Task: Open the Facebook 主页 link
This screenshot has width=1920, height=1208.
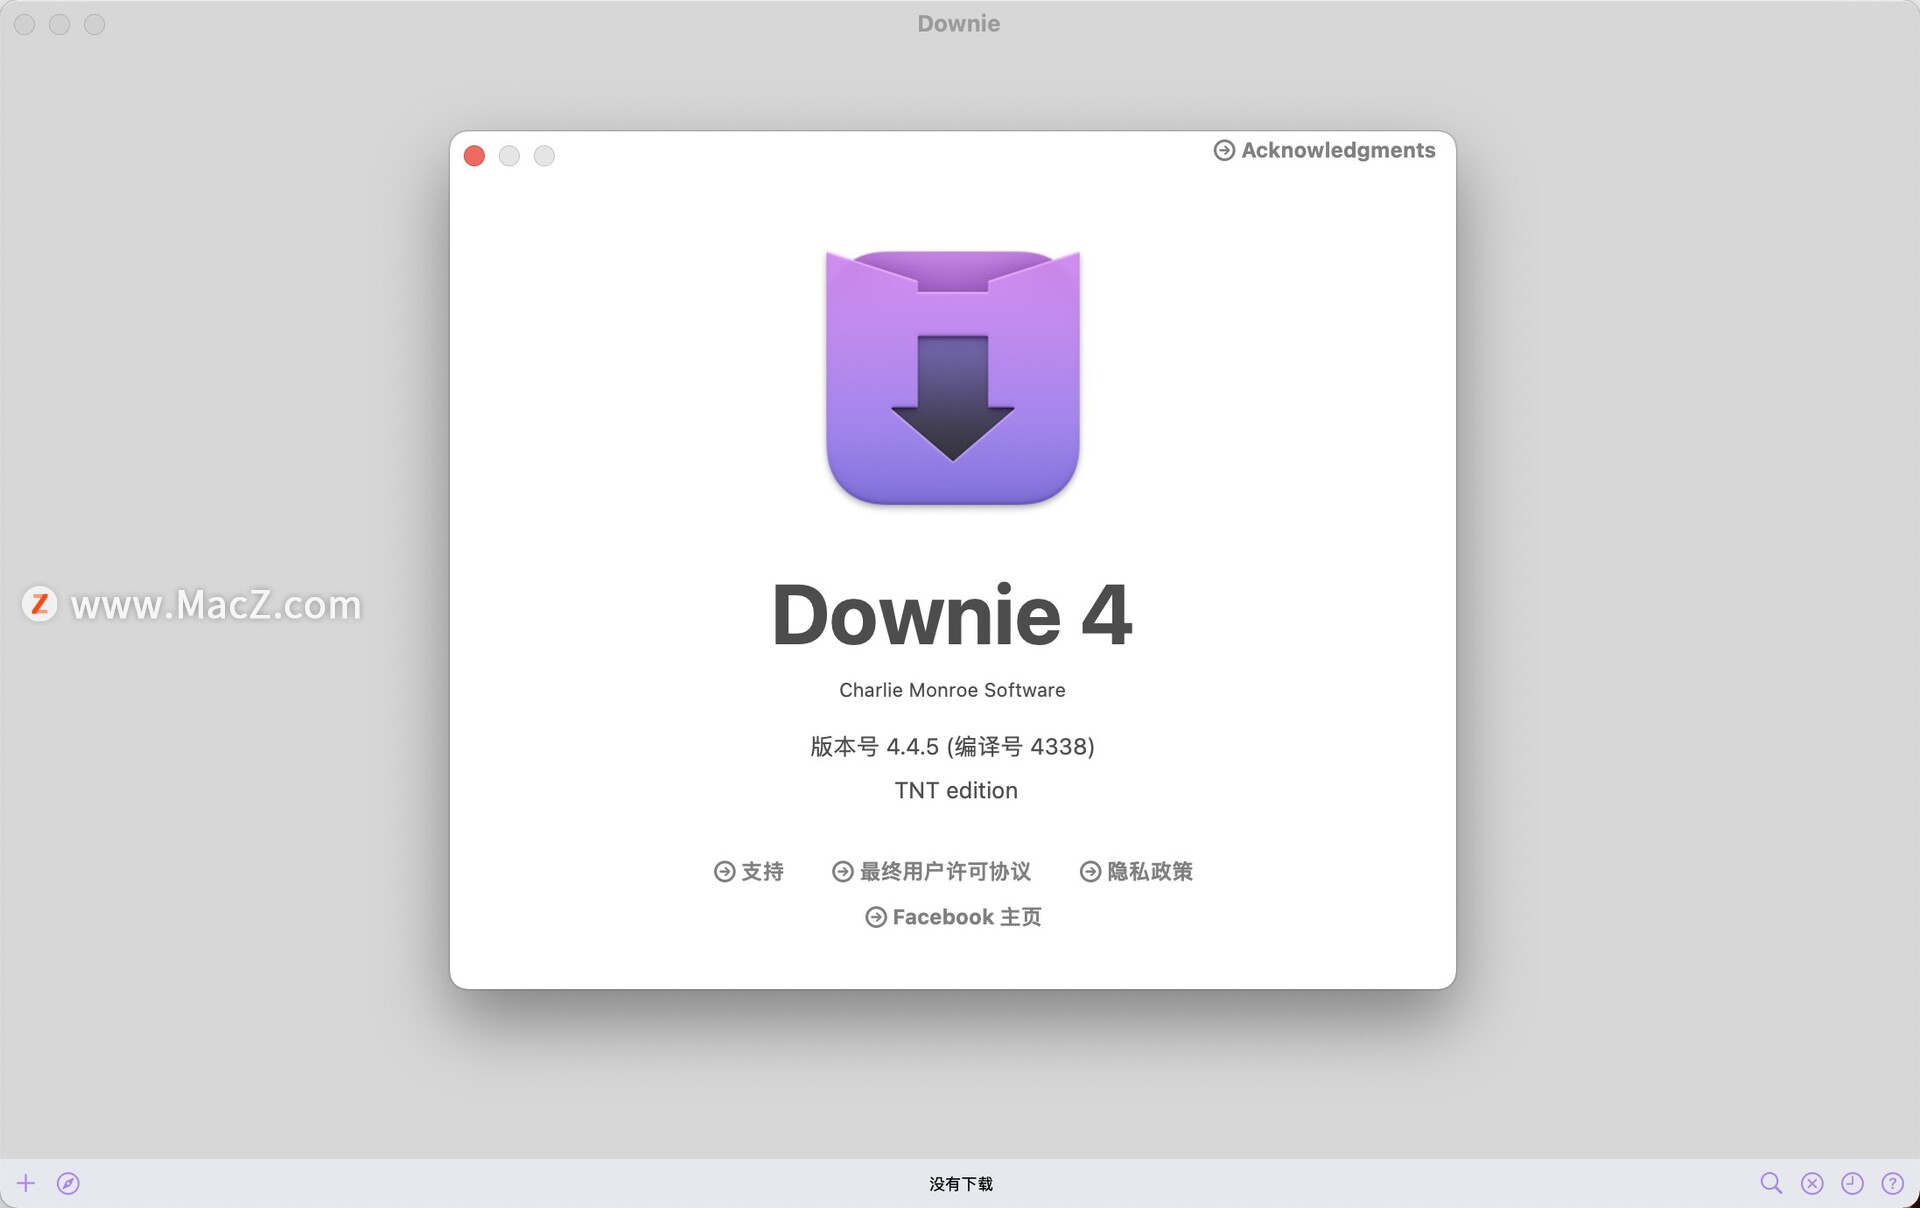Action: [x=953, y=917]
